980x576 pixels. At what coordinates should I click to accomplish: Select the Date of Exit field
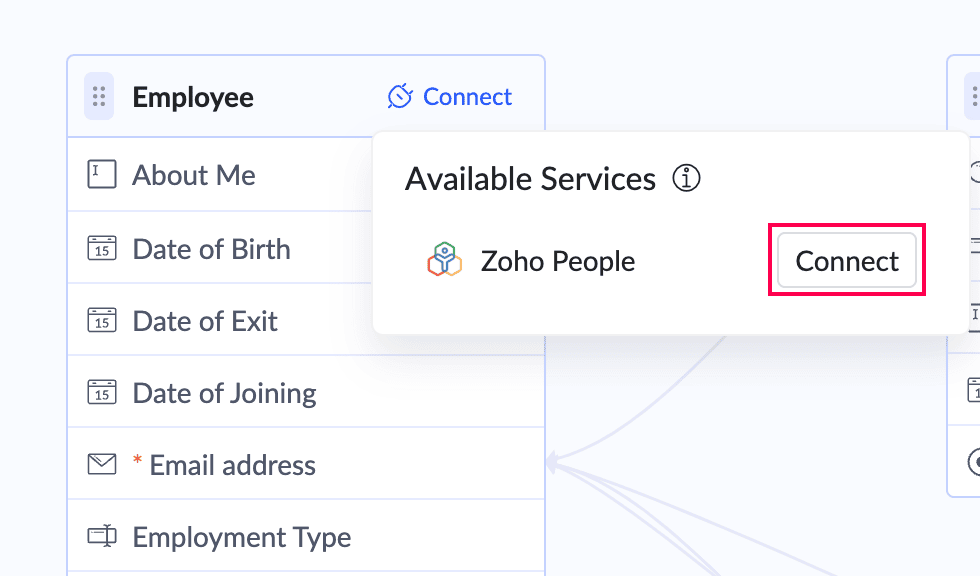pyautogui.click(x=220, y=320)
